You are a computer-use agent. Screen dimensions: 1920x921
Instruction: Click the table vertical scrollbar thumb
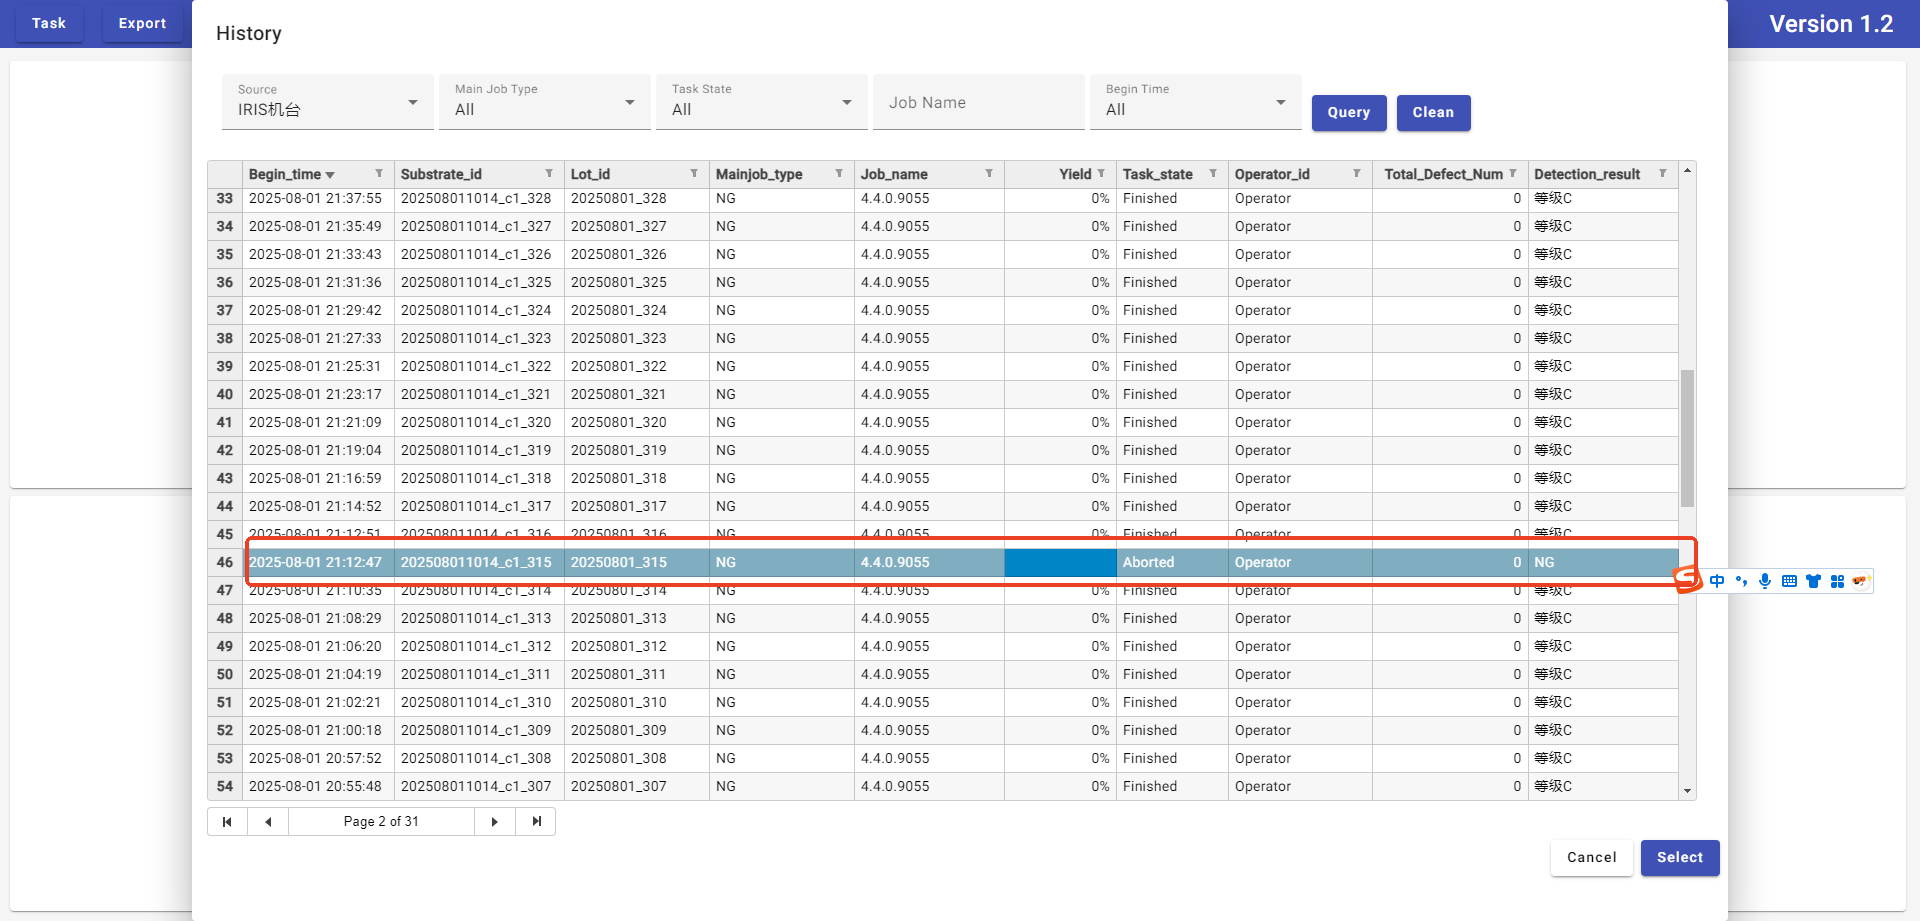click(x=1687, y=438)
